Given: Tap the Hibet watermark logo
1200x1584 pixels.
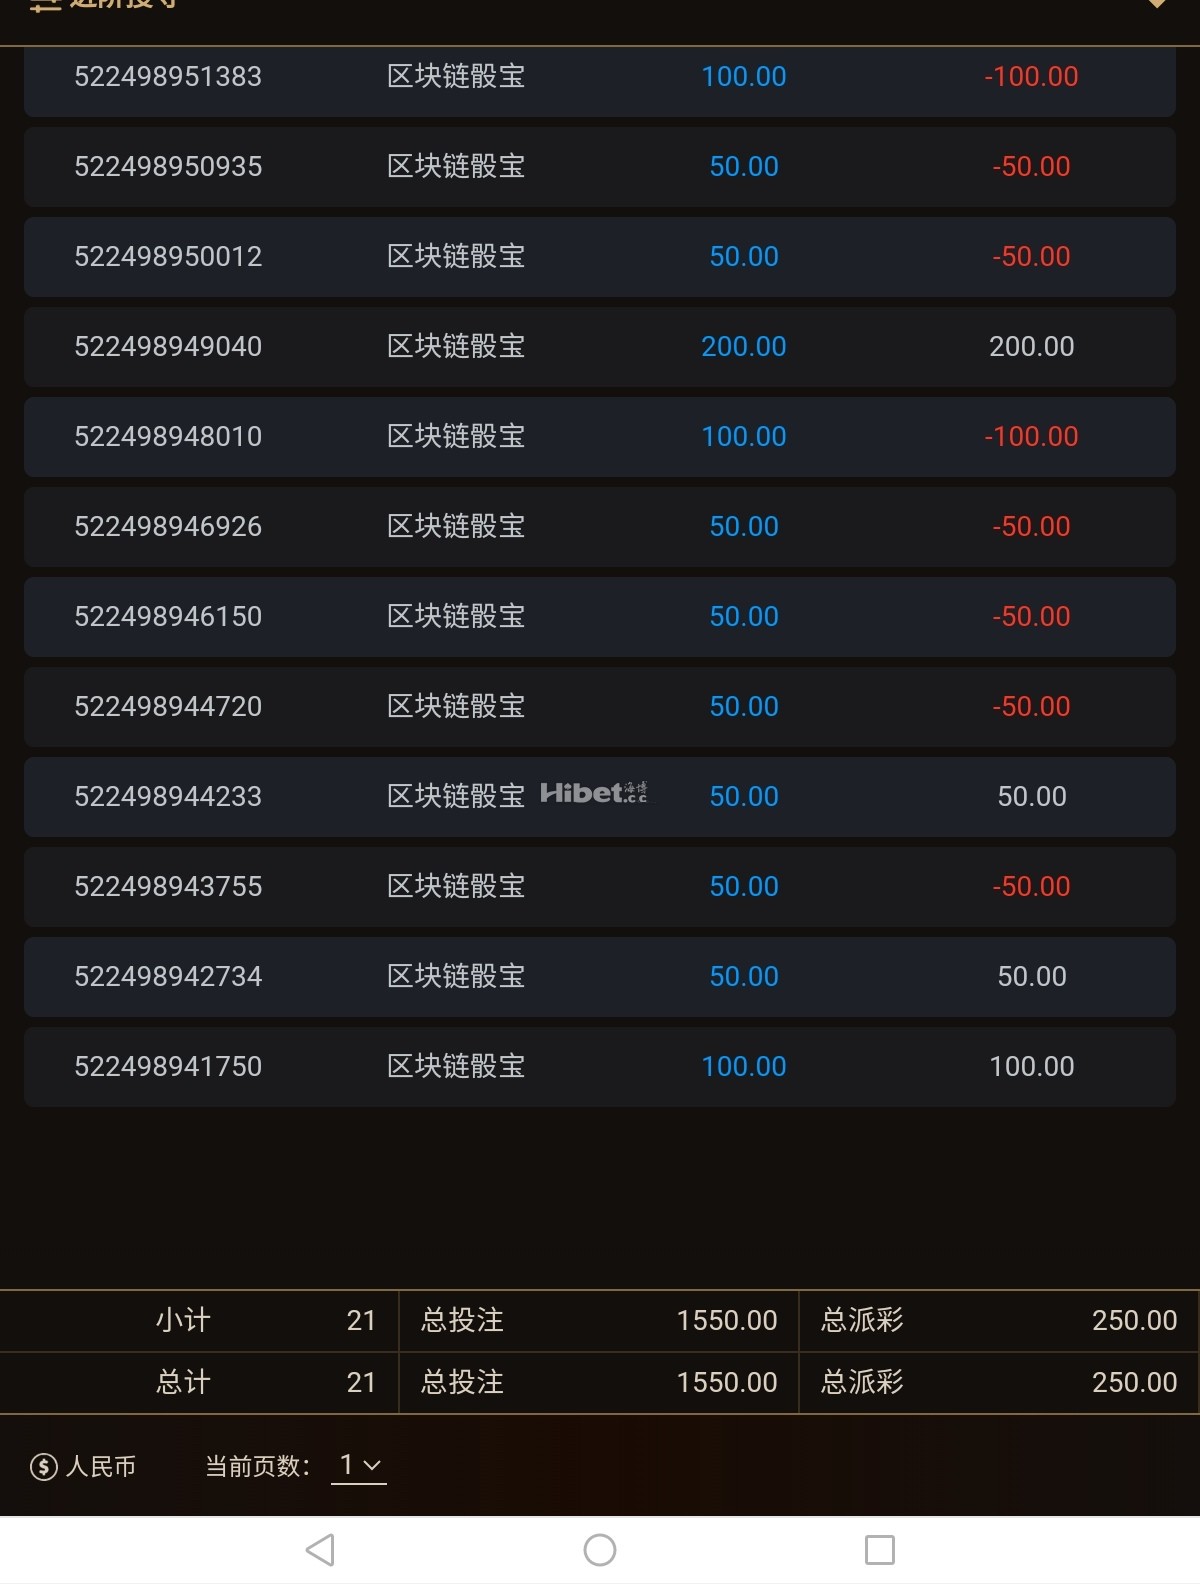Looking at the screenshot, I should click(593, 793).
